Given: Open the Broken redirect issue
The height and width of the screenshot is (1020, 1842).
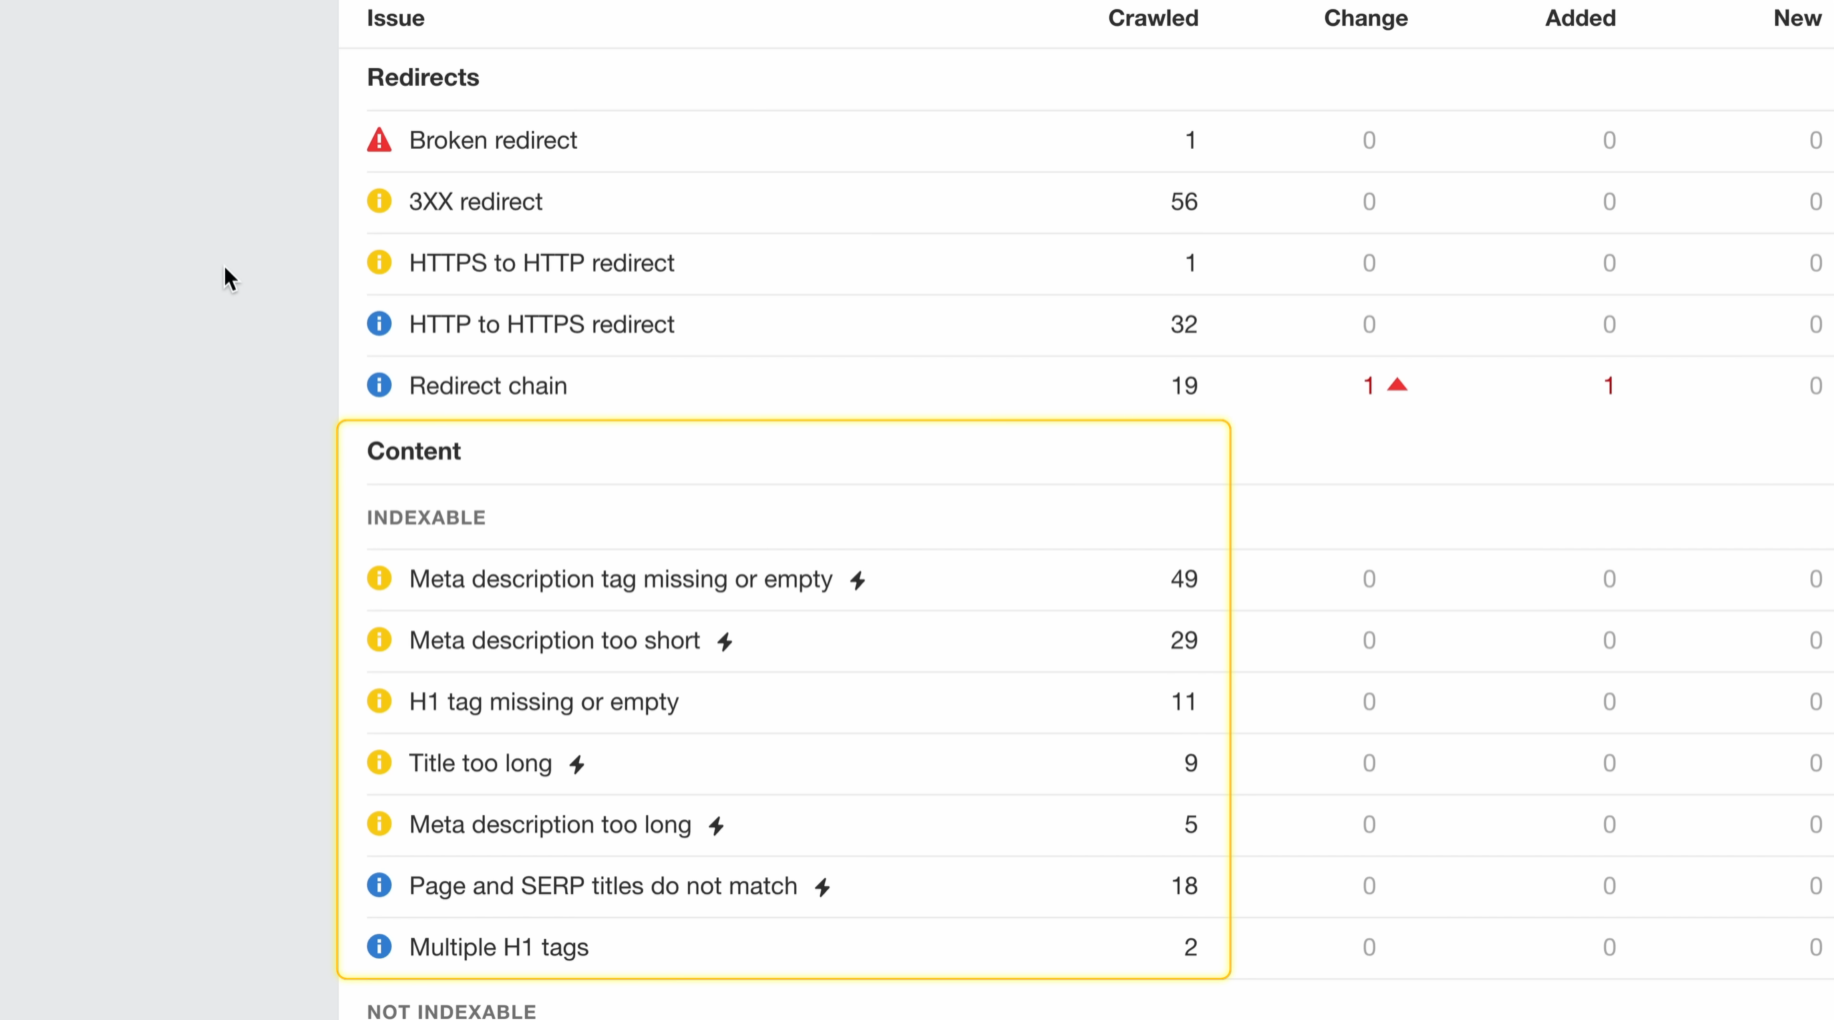Looking at the screenshot, I should click(492, 140).
